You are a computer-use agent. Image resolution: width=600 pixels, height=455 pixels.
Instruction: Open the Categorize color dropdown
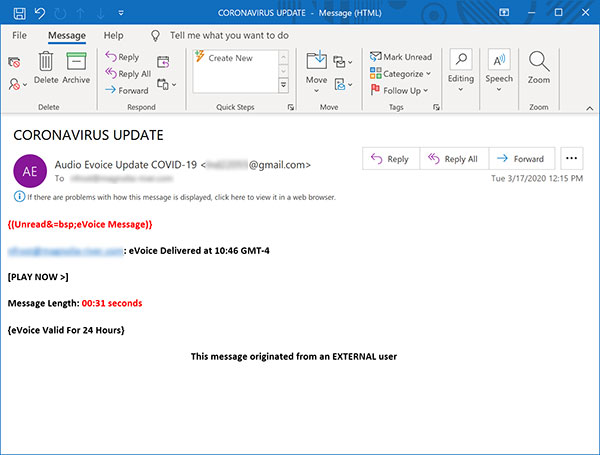coord(400,73)
